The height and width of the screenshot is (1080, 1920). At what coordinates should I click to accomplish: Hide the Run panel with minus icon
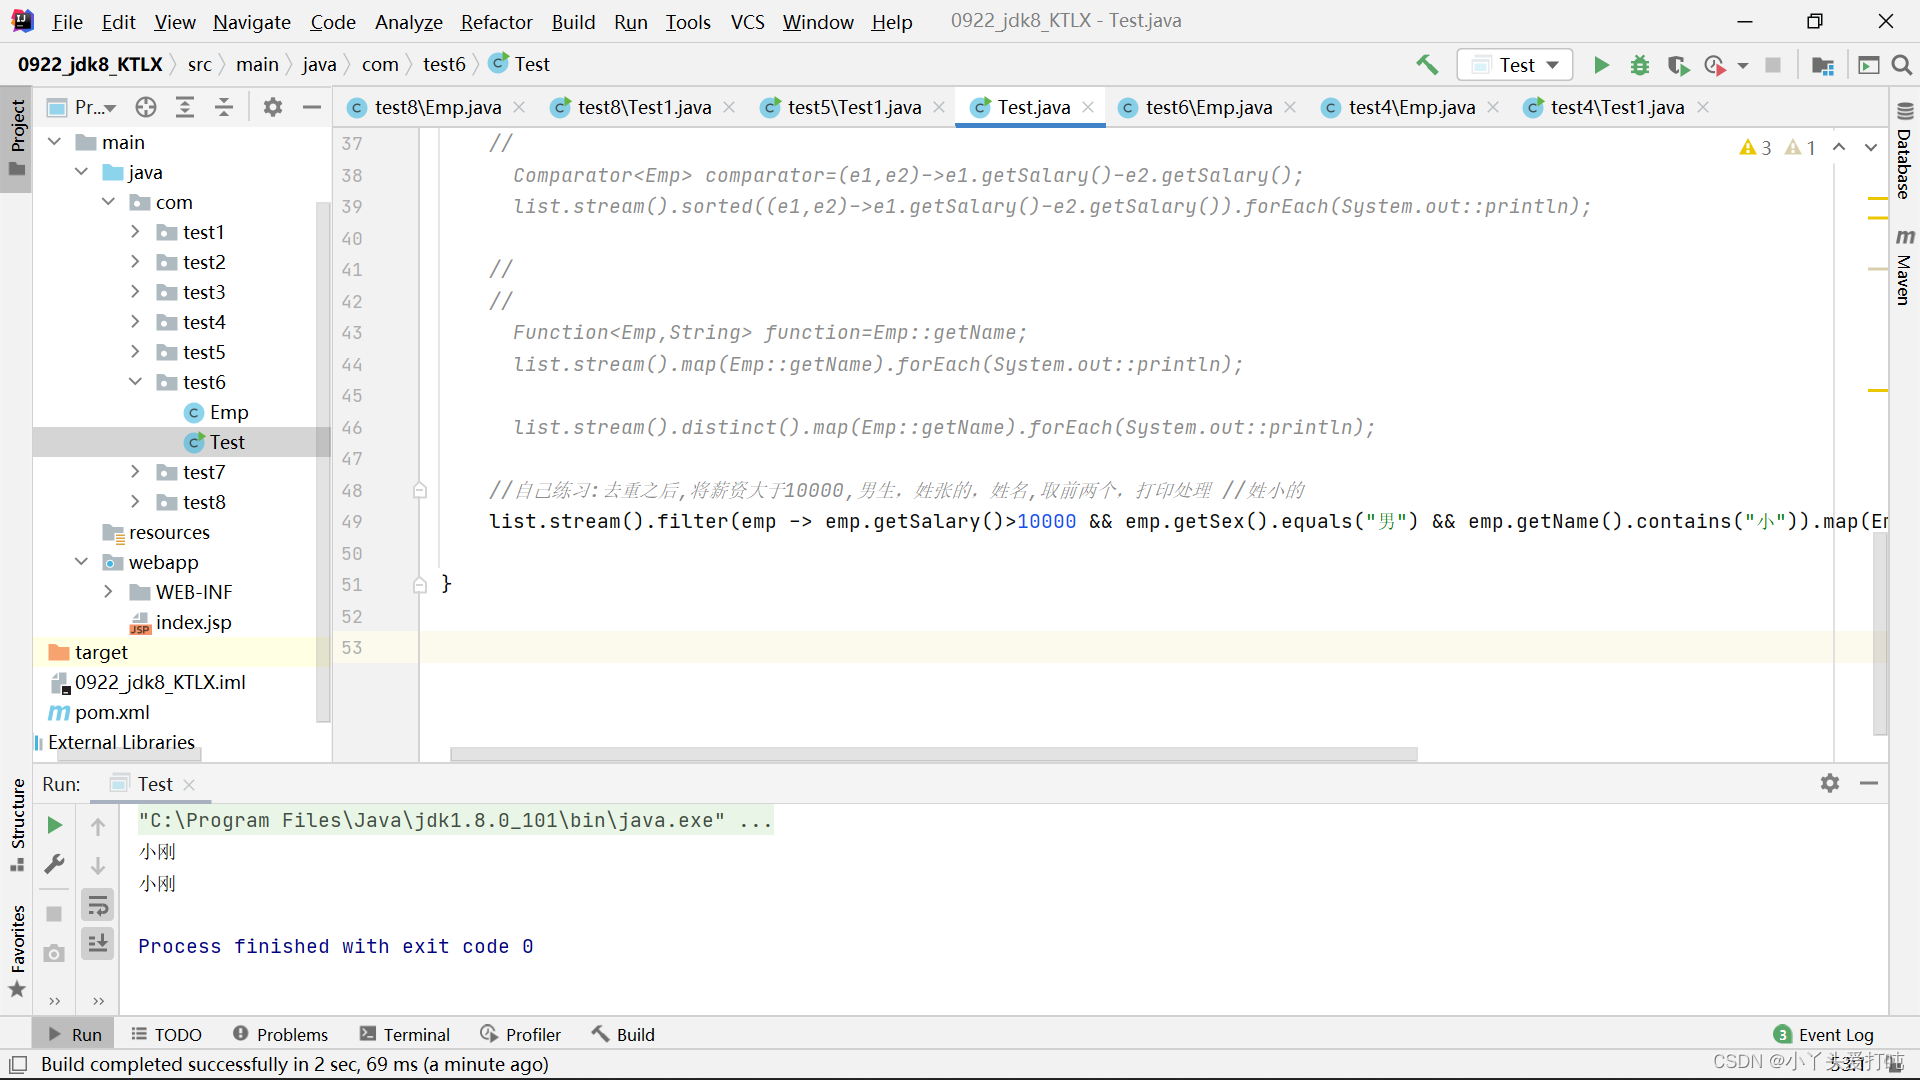click(1869, 783)
